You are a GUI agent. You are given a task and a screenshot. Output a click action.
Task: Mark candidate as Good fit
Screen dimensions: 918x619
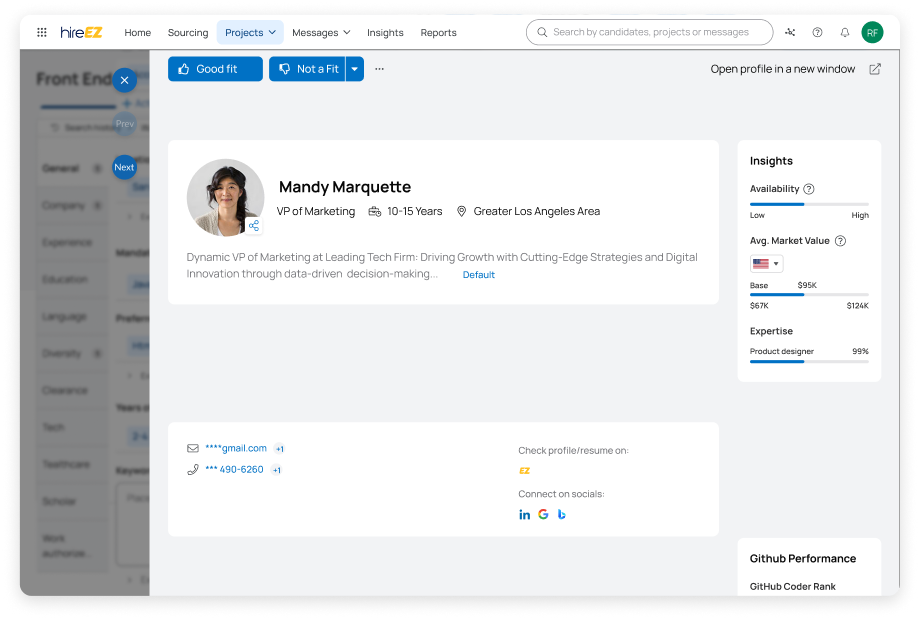tap(215, 69)
